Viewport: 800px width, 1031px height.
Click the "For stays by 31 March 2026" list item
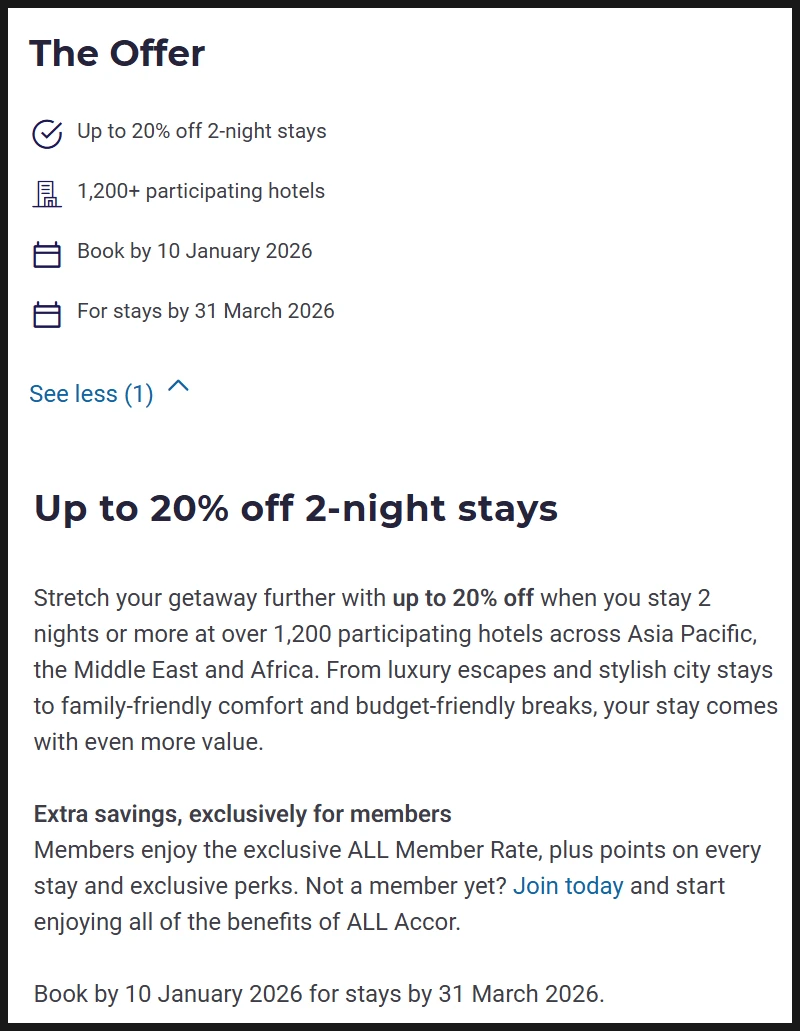[x=206, y=311]
